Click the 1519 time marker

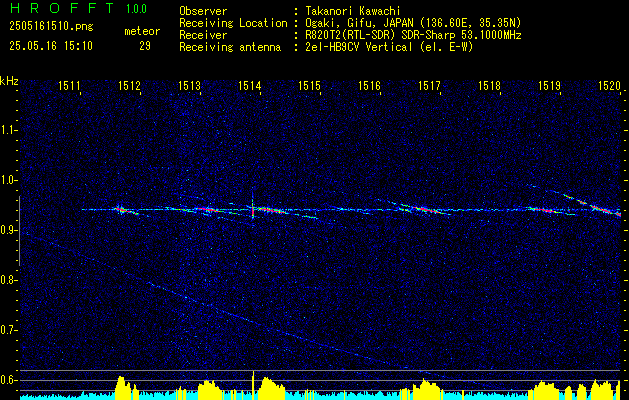tap(550, 85)
